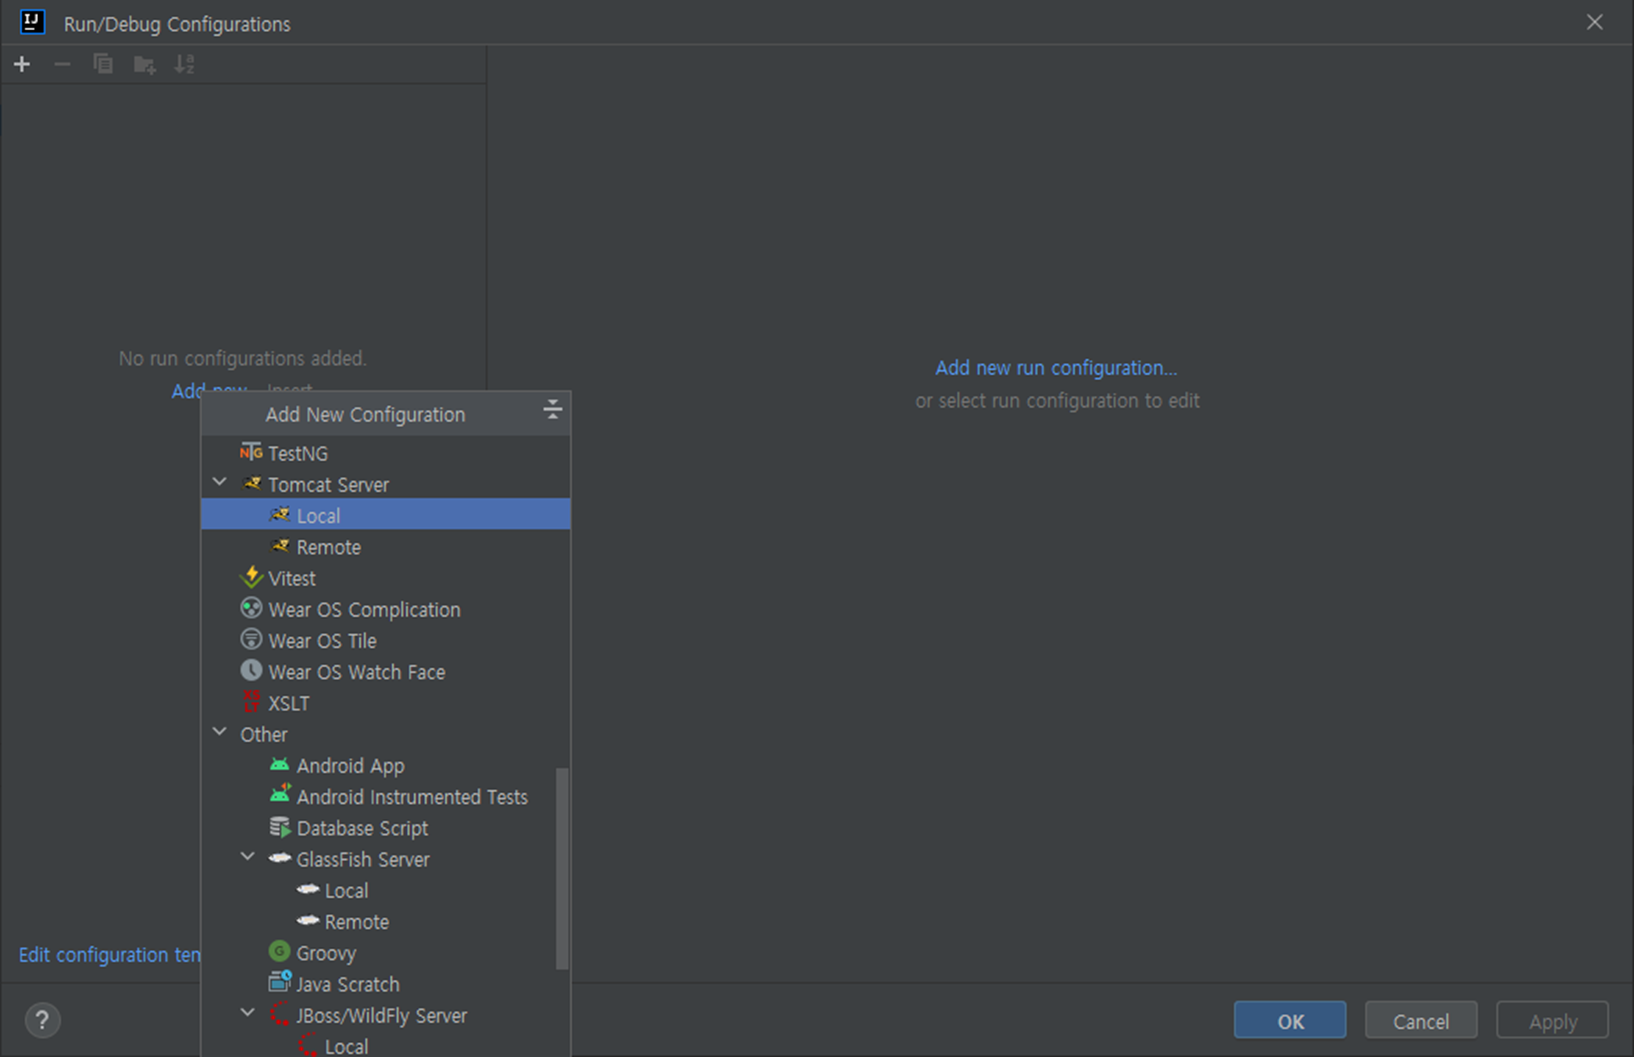Click the Groovy green circle icon

coord(280,951)
